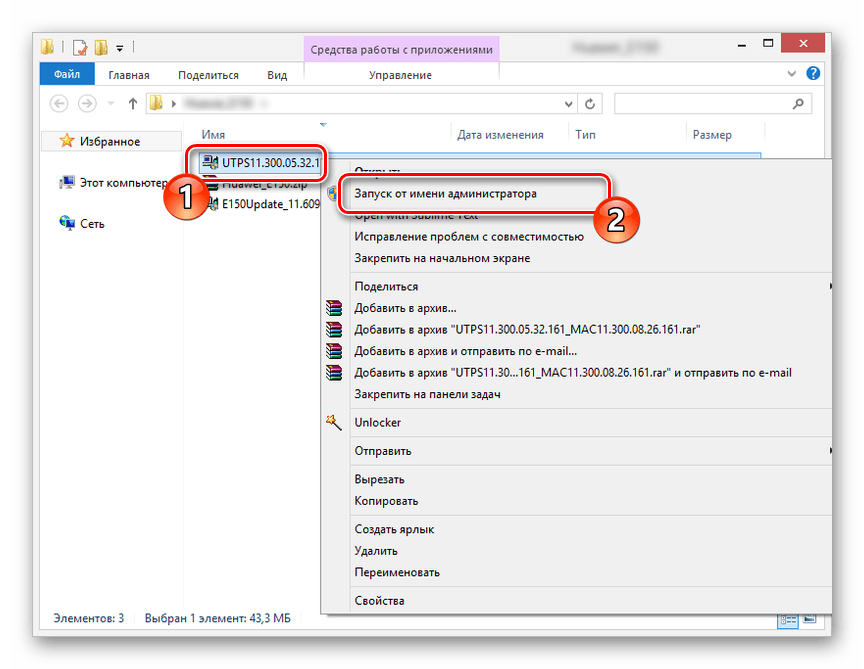Open the Файл ribbon tab
864x669 pixels.
[67, 74]
